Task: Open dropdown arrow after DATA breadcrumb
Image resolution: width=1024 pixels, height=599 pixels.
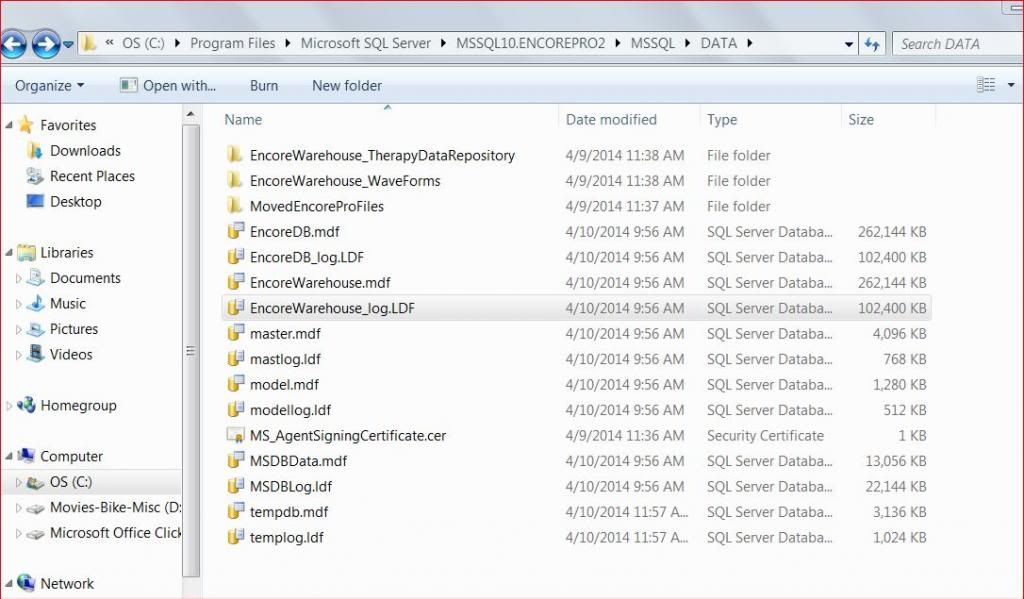Action: coord(750,44)
